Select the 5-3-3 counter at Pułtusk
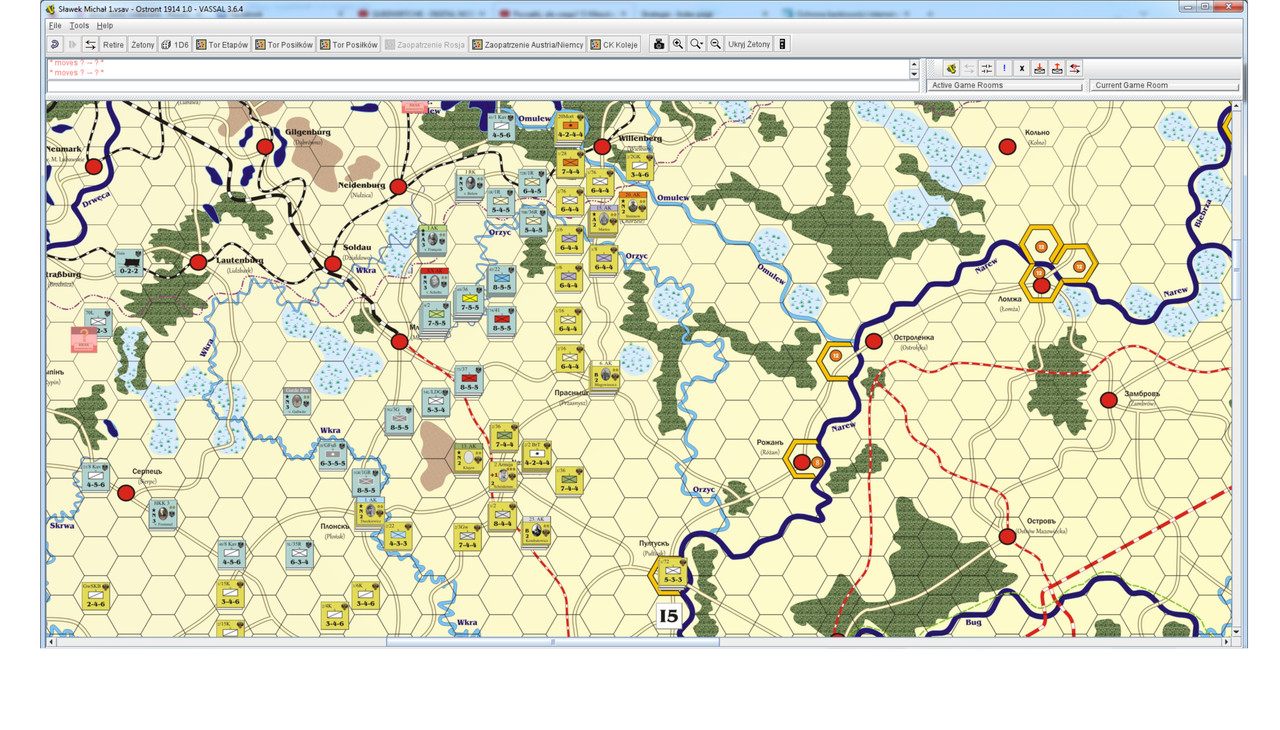 (x=672, y=572)
